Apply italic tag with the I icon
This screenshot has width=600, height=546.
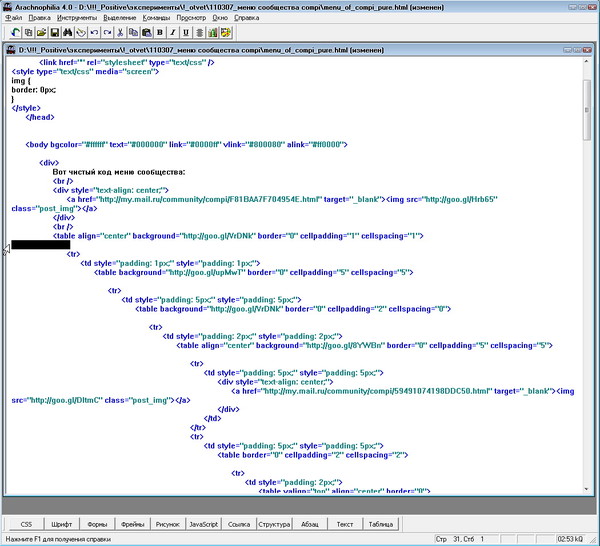pos(173,33)
